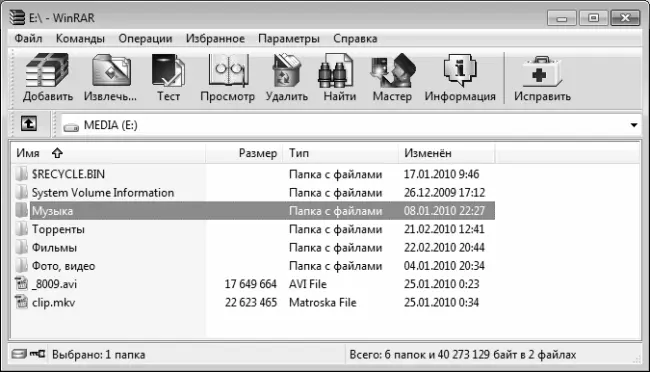Click the key password icon in the status bar
Screen dimensions: 650x372
[37, 353]
